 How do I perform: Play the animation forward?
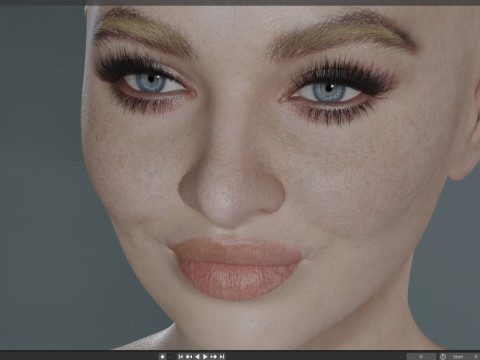point(205,356)
